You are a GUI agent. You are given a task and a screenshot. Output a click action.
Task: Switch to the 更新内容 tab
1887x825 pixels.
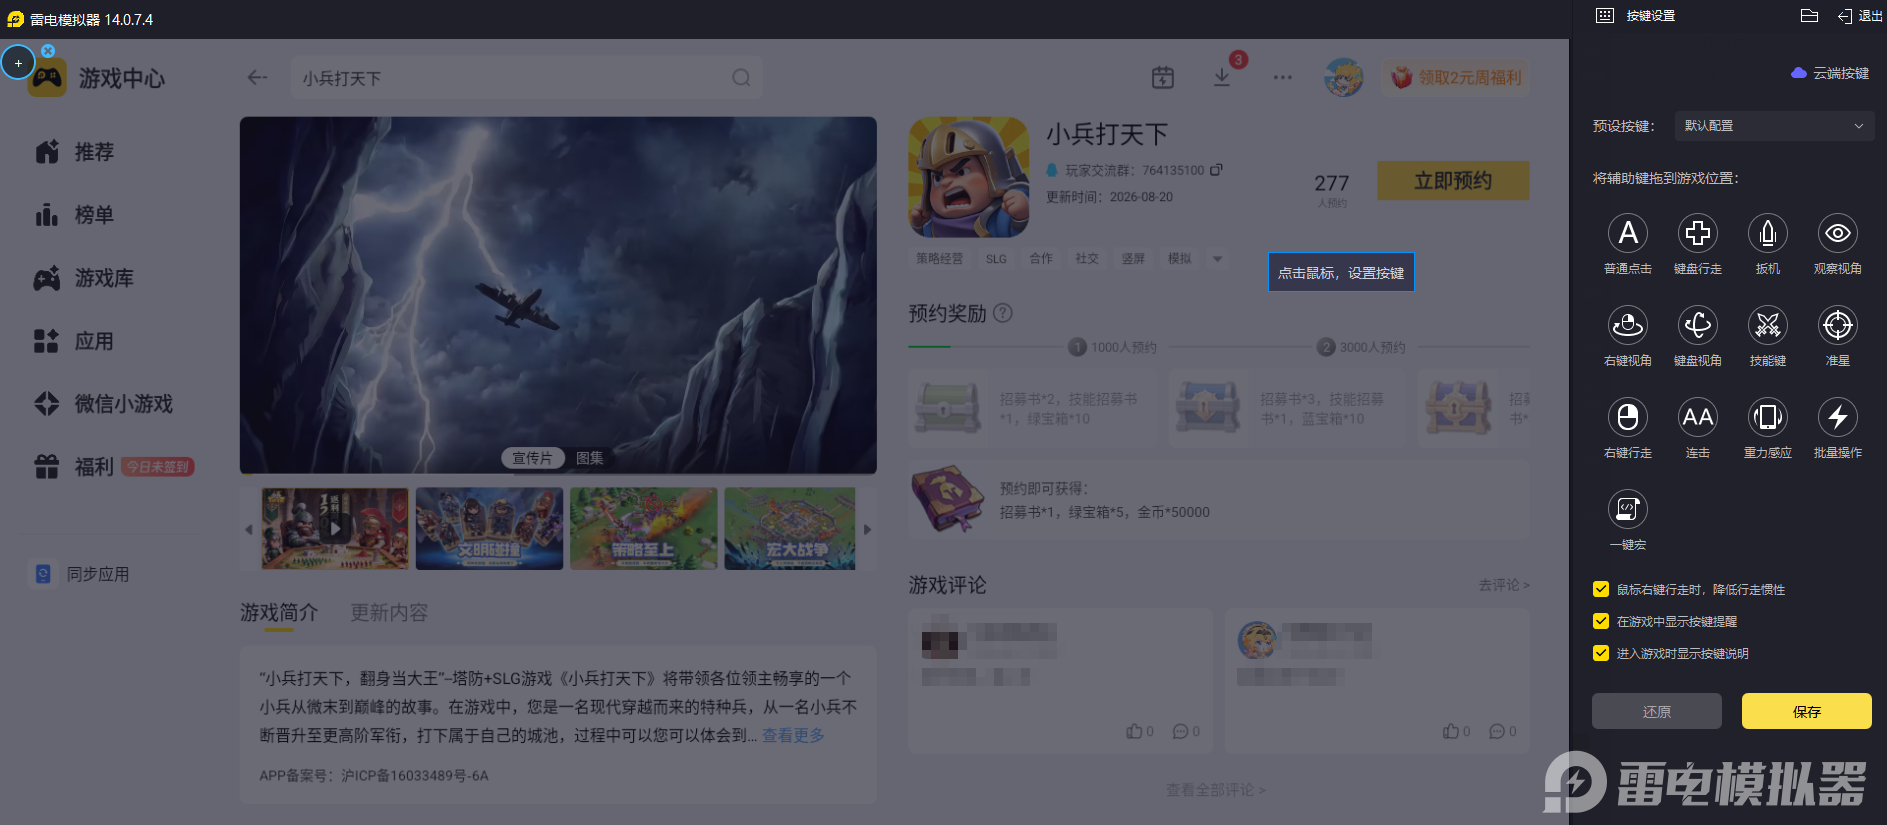(x=389, y=613)
